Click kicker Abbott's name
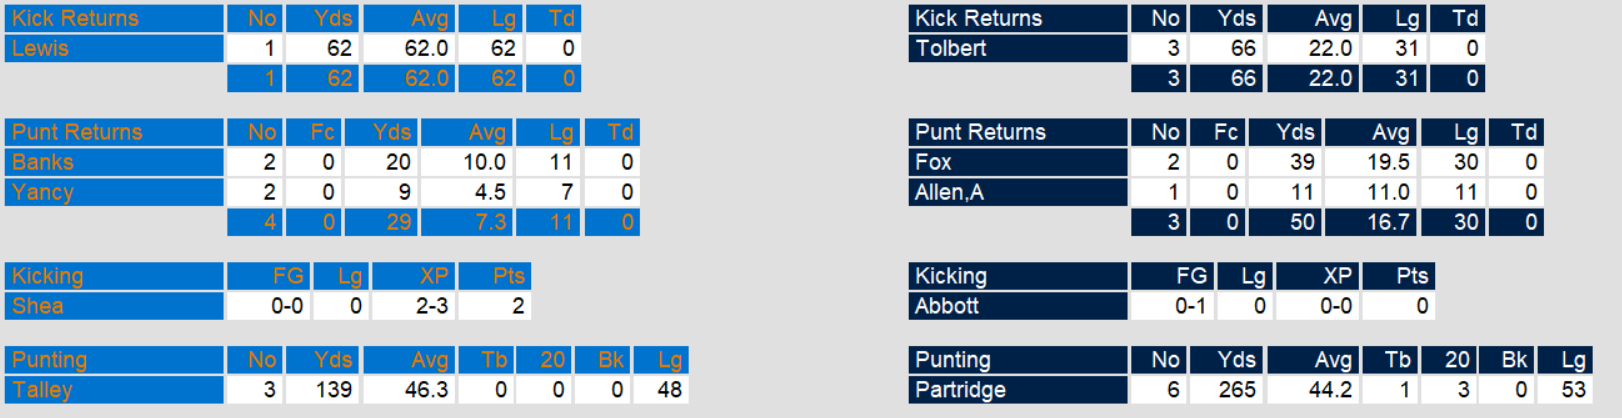The image size is (1622, 418). click(947, 306)
